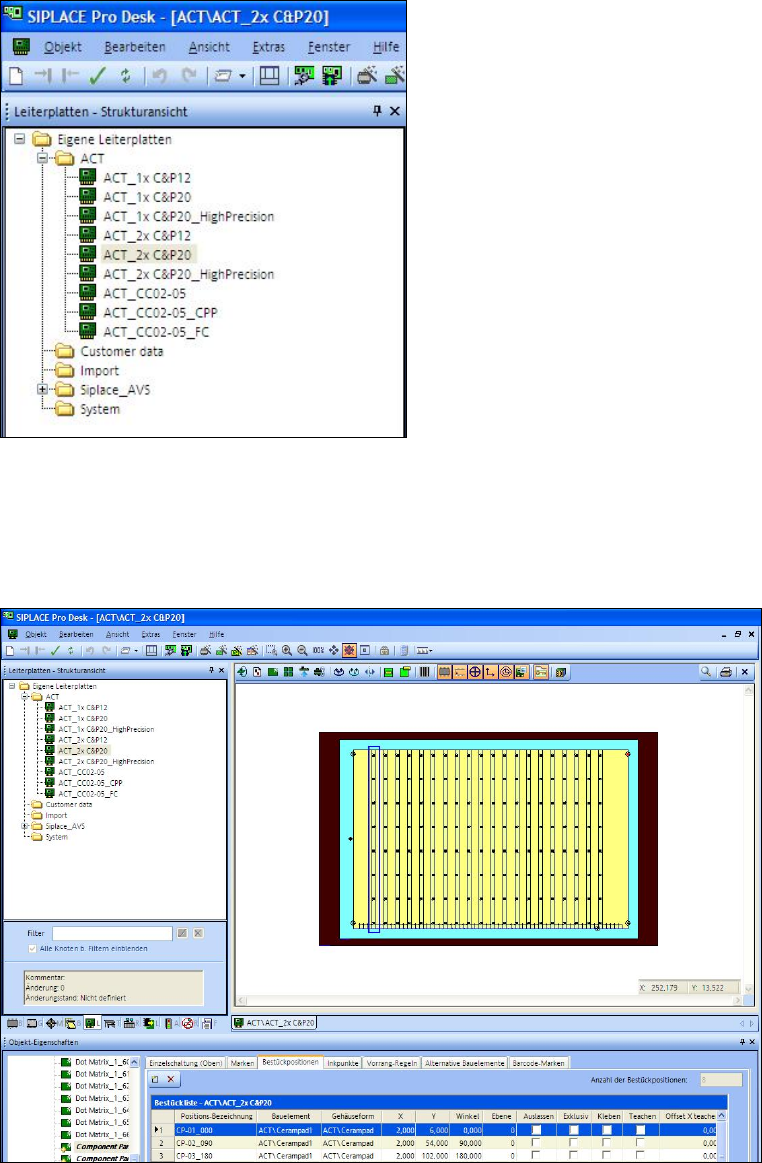
Task: Pin the Leiterplatten panel in the enlarged crop
Action: pos(377,111)
